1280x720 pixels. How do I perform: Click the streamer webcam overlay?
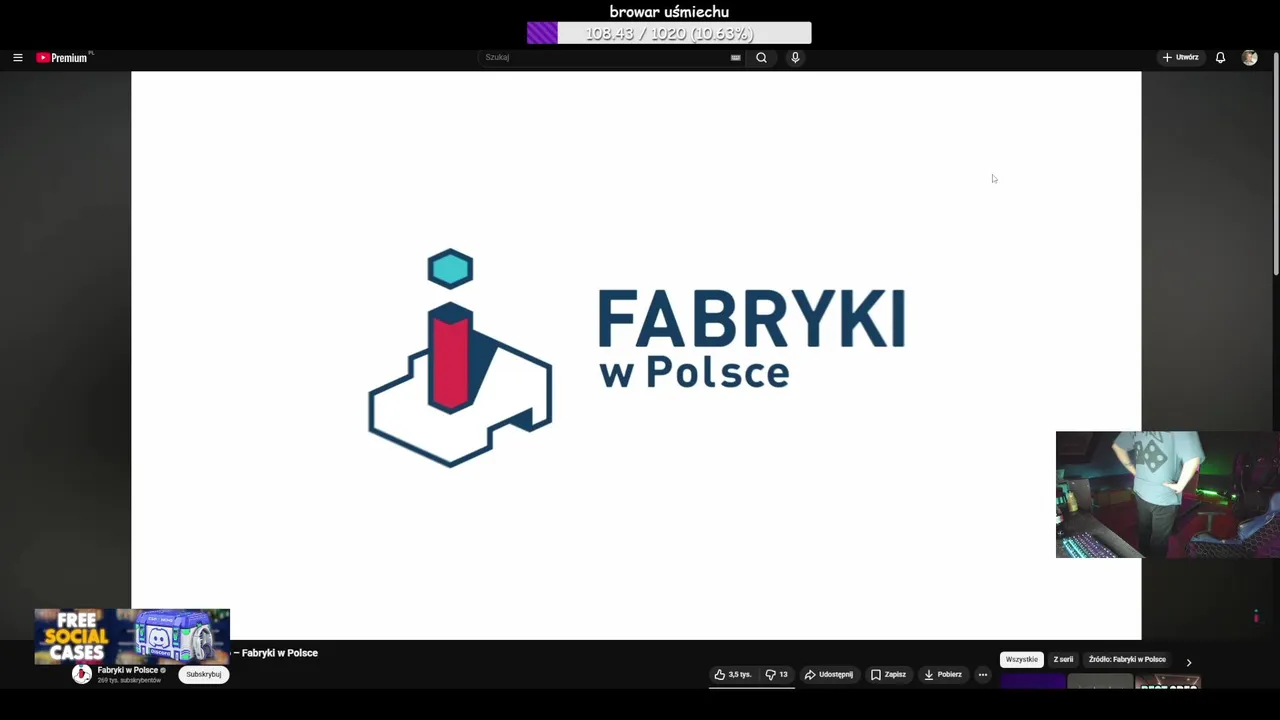pos(1167,494)
